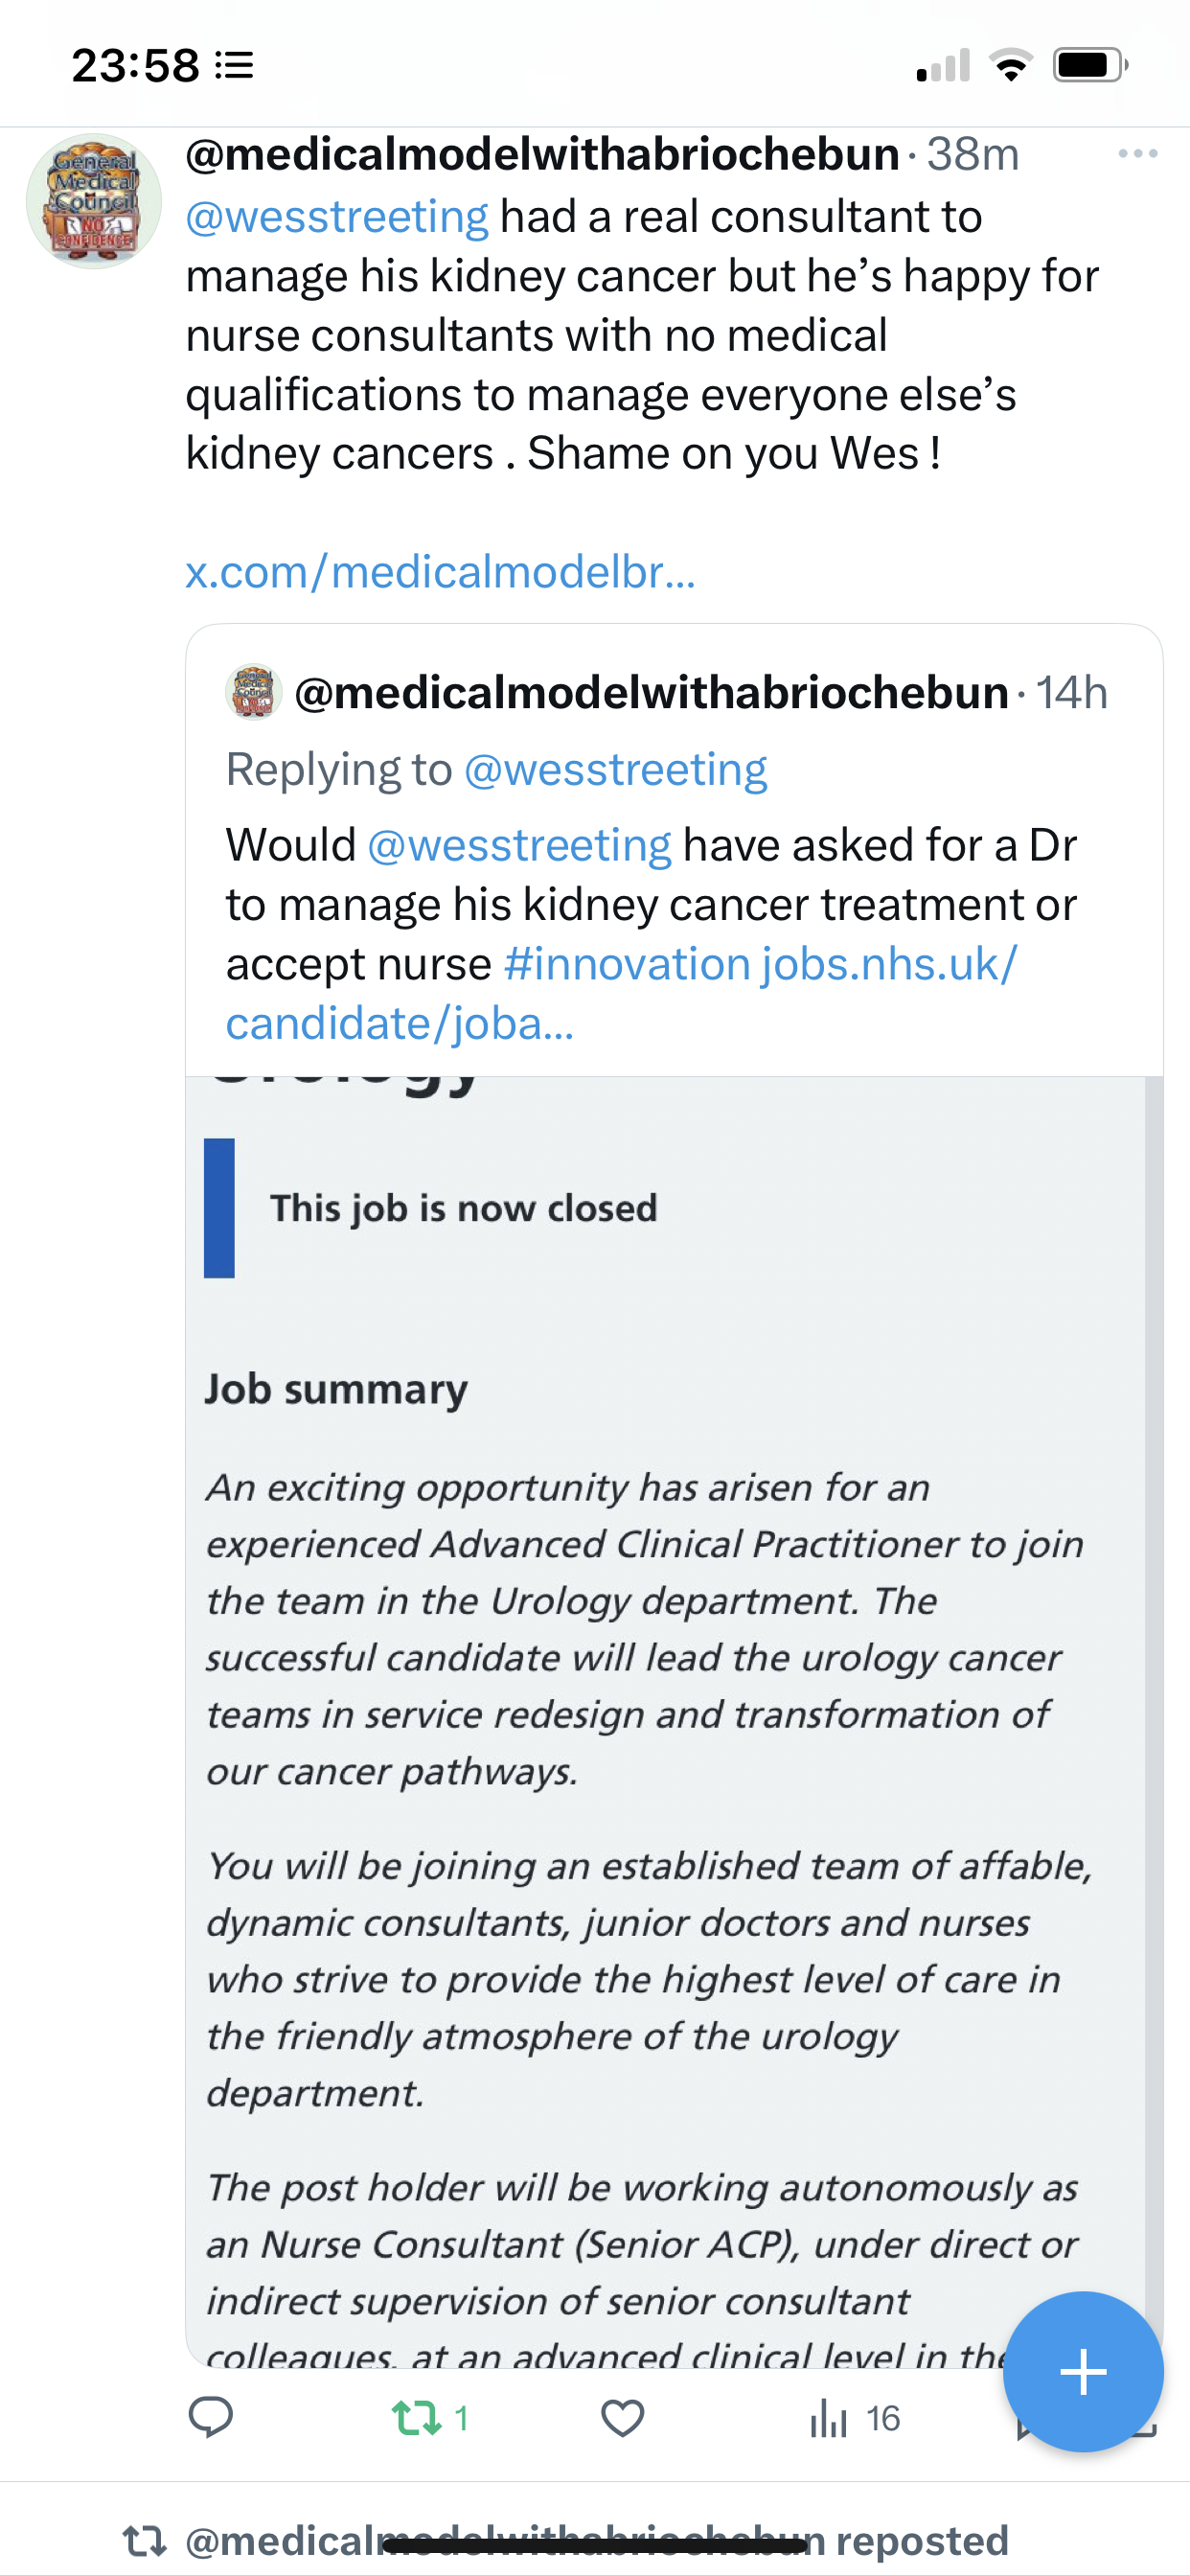Open the three-dot more options menu
This screenshot has width=1190, height=2576.
pos(1137,154)
